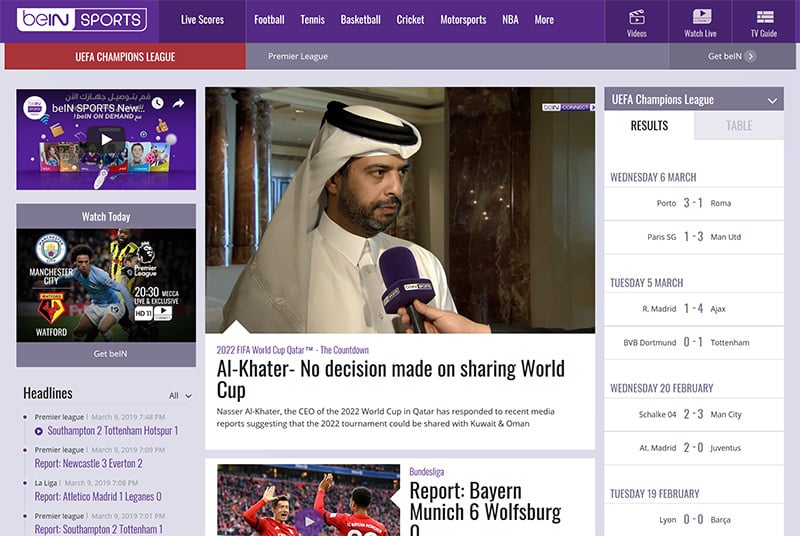The image size is (800, 536).
Task: Click Get beIN button under Watch Today
Action: [106, 354]
